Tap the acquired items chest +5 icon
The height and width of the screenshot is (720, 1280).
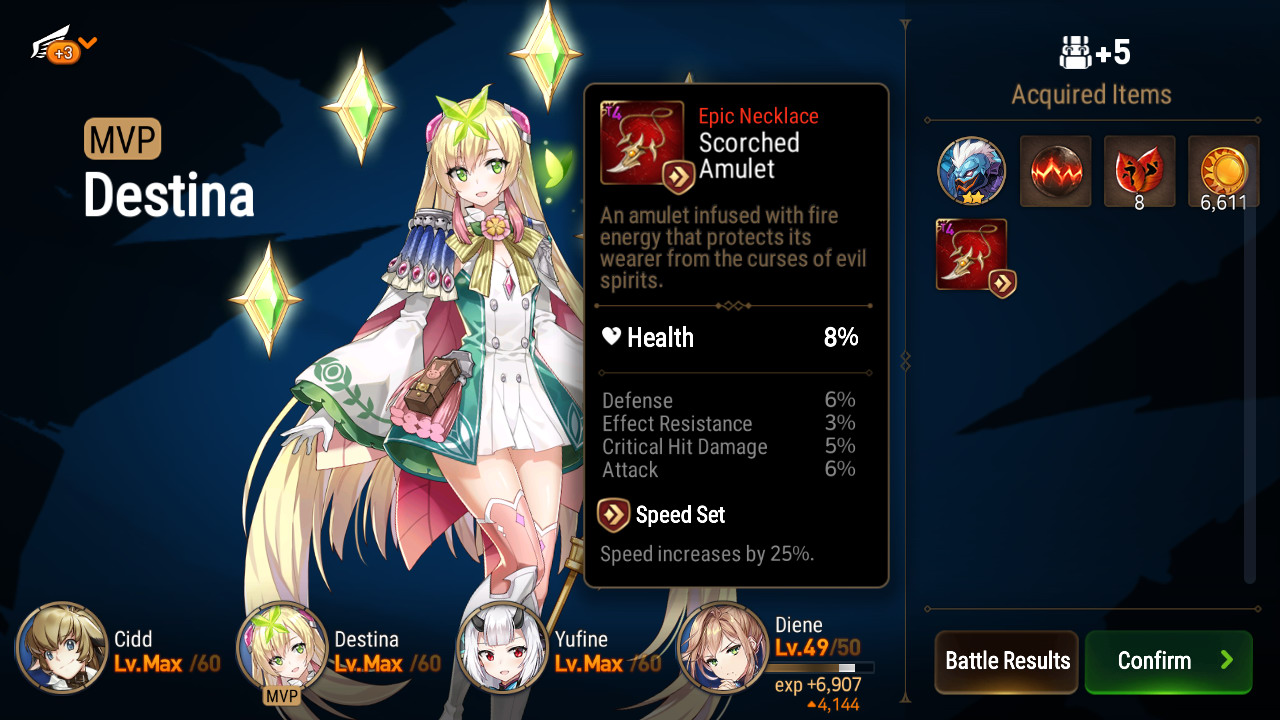coord(1075,52)
